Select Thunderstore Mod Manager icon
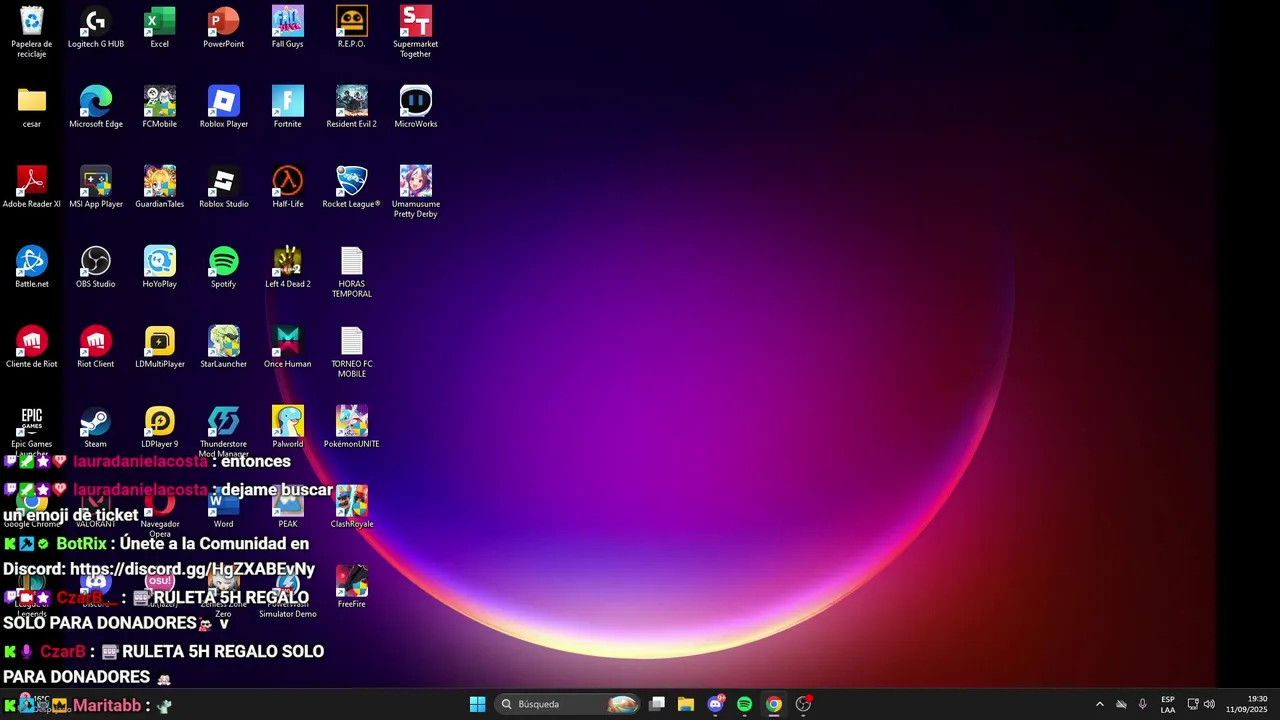Screen dimensions: 1280x720 tap(224, 432)
